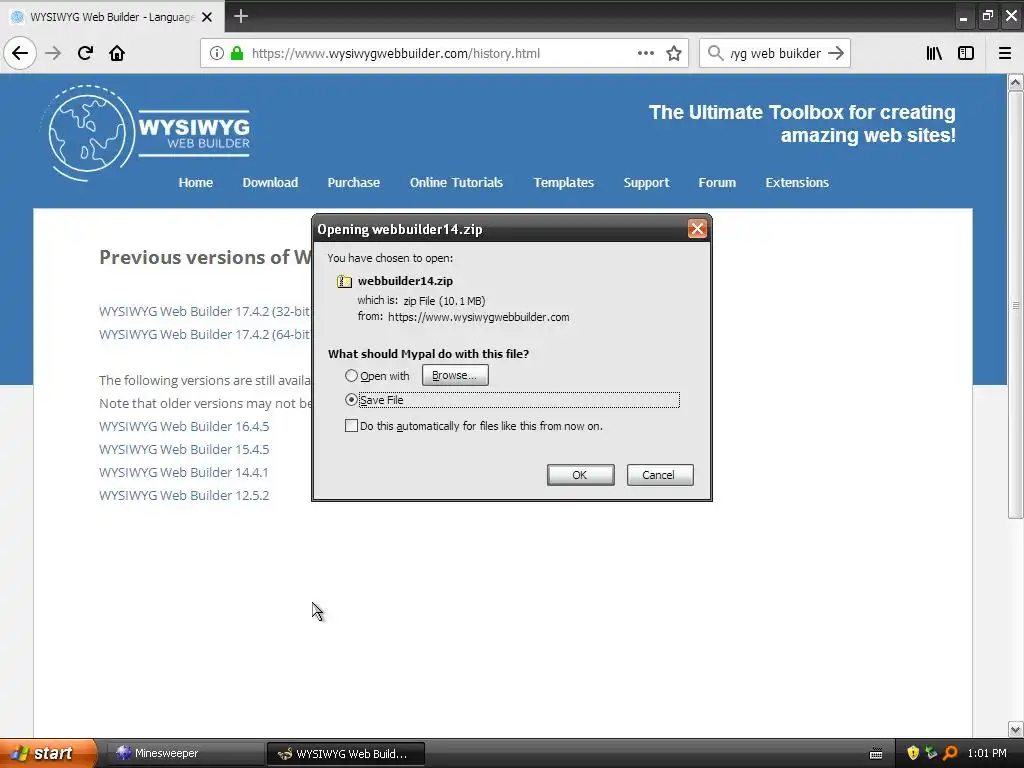
Task: Download WYSIWYG Web Builder 15.4.5
Action: point(184,449)
